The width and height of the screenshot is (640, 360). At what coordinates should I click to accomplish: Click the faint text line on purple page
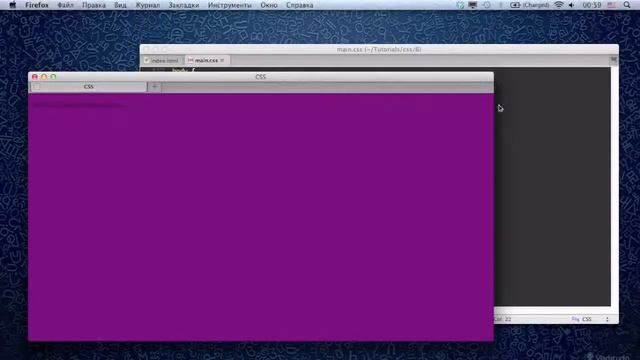(x=79, y=105)
